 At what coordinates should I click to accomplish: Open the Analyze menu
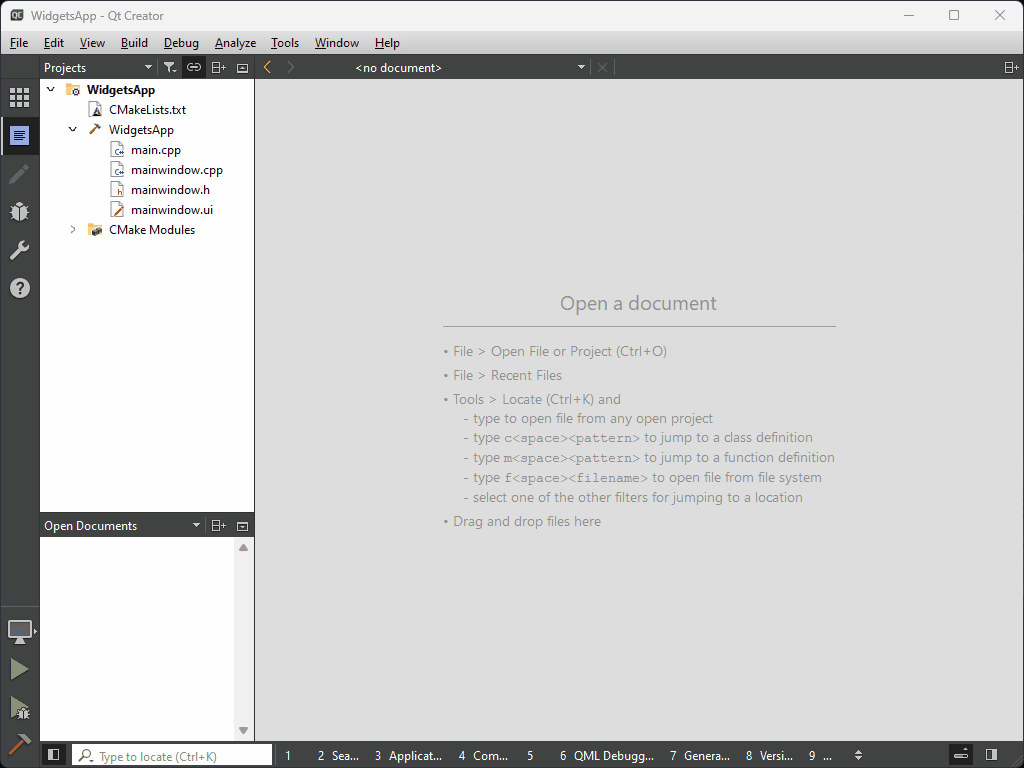(235, 43)
